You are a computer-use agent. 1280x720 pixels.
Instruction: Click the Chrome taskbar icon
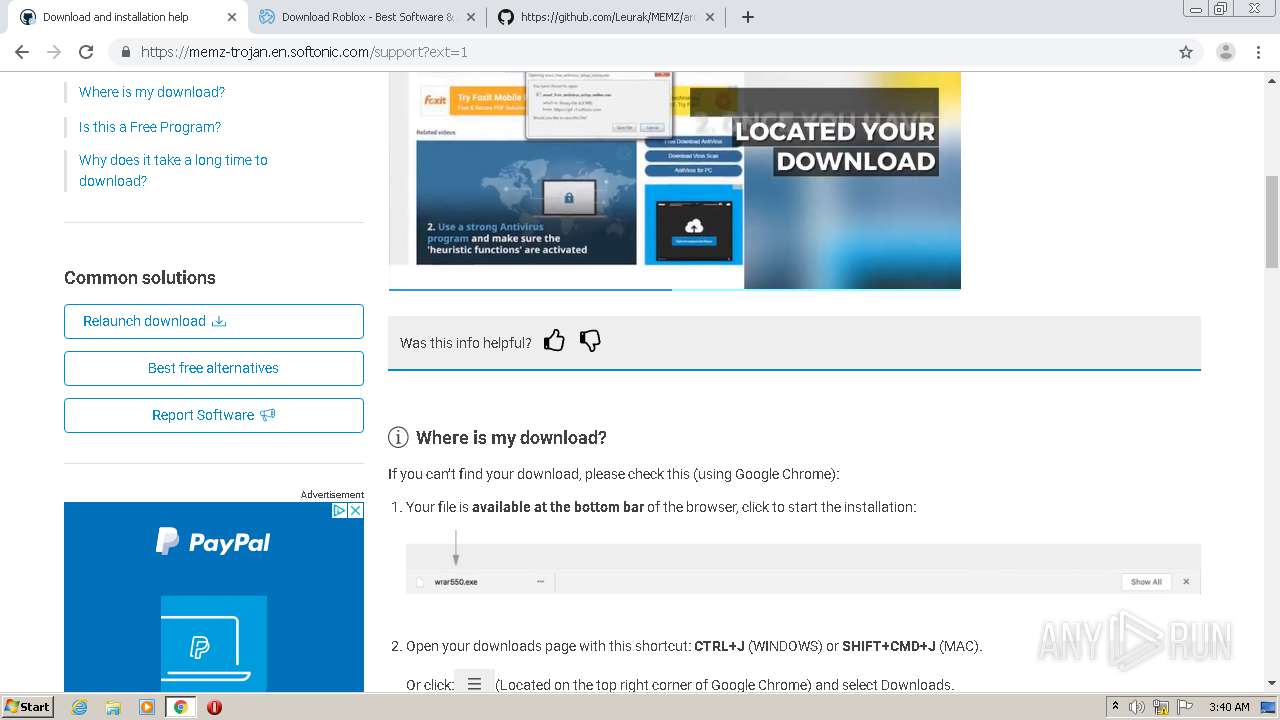[181, 707]
